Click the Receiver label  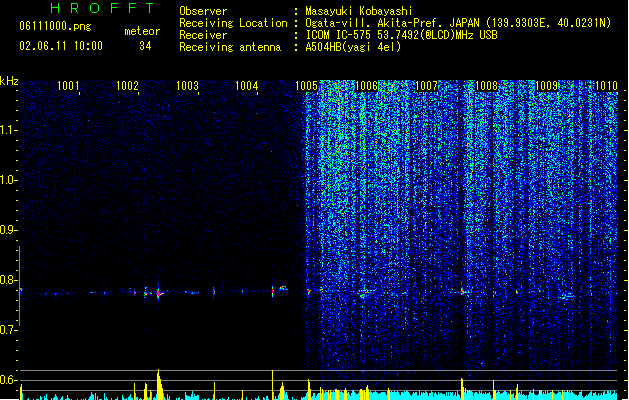pyautogui.click(x=203, y=35)
